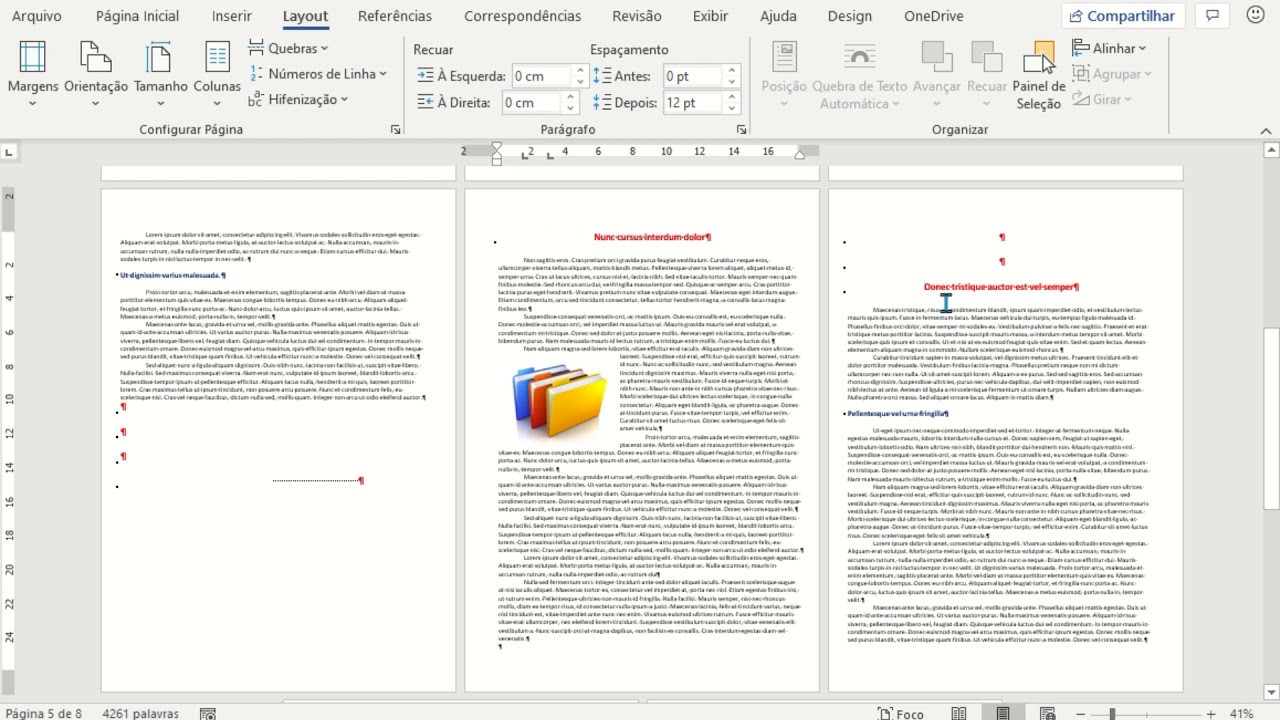Viewport: 1280px width, 720px height.
Task: Click the À Esquerda indent field
Action: click(541, 76)
